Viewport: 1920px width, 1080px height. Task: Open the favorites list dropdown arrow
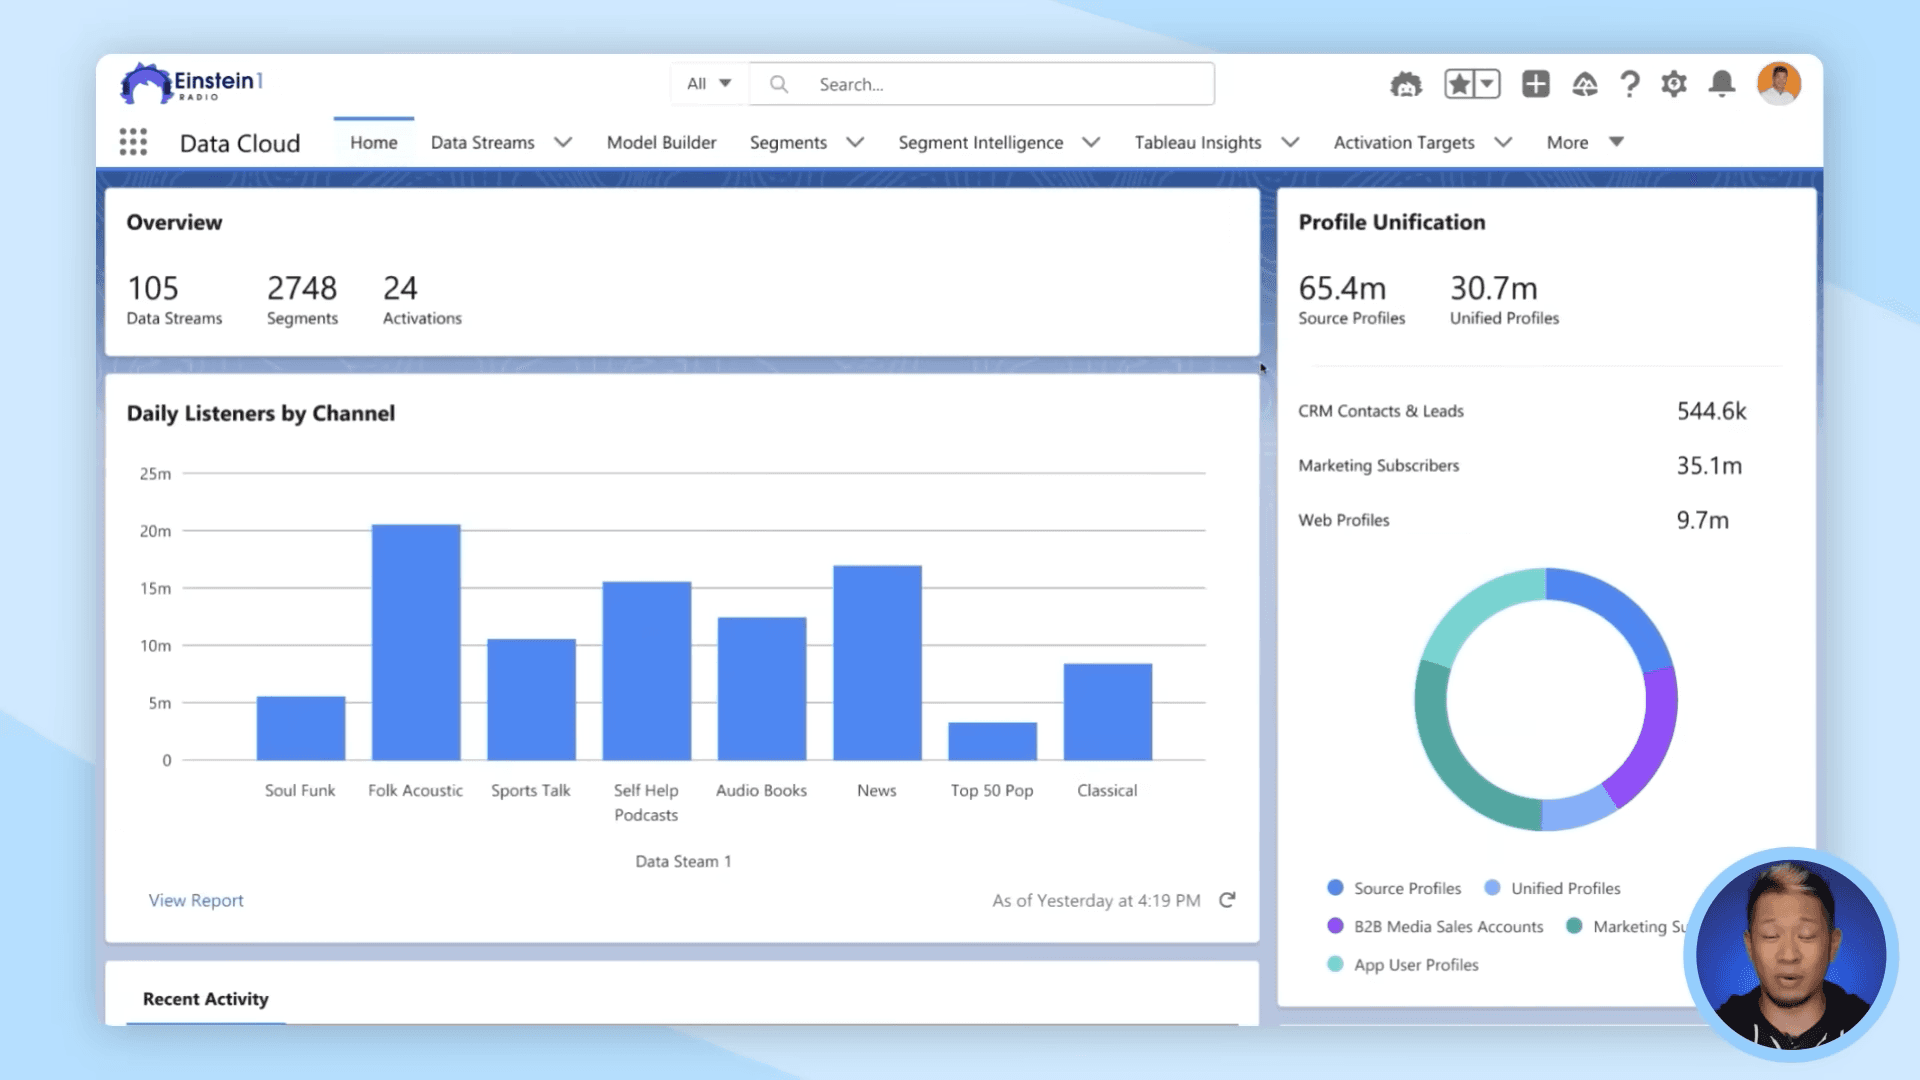[1485, 84]
